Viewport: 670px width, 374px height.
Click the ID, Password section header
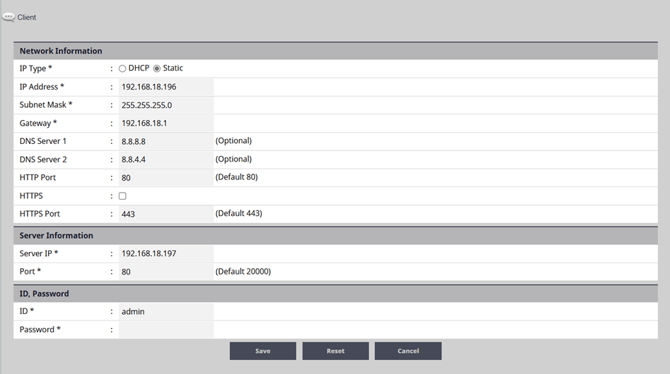[335, 294]
